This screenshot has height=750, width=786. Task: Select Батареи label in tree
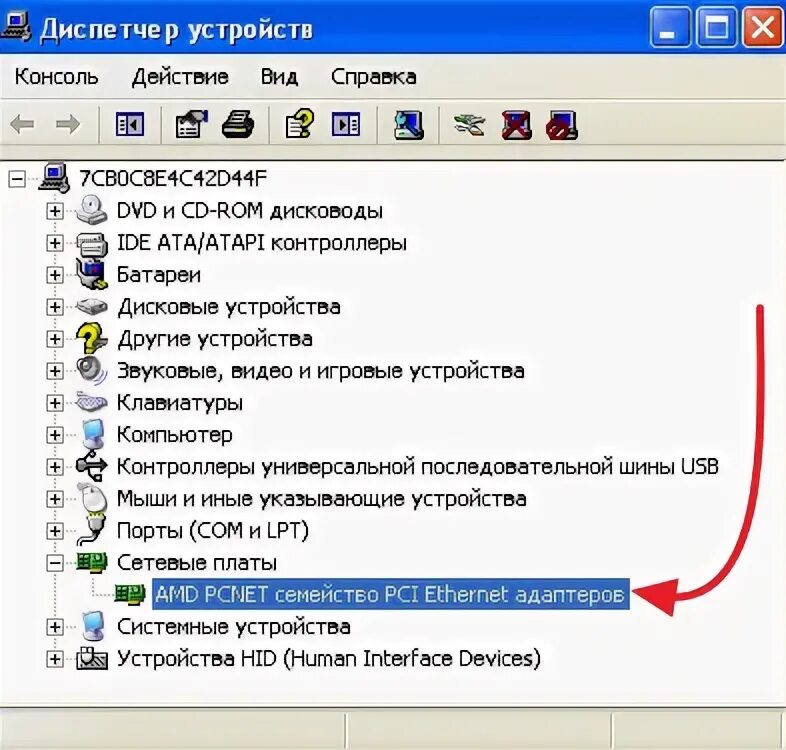click(158, 275)
